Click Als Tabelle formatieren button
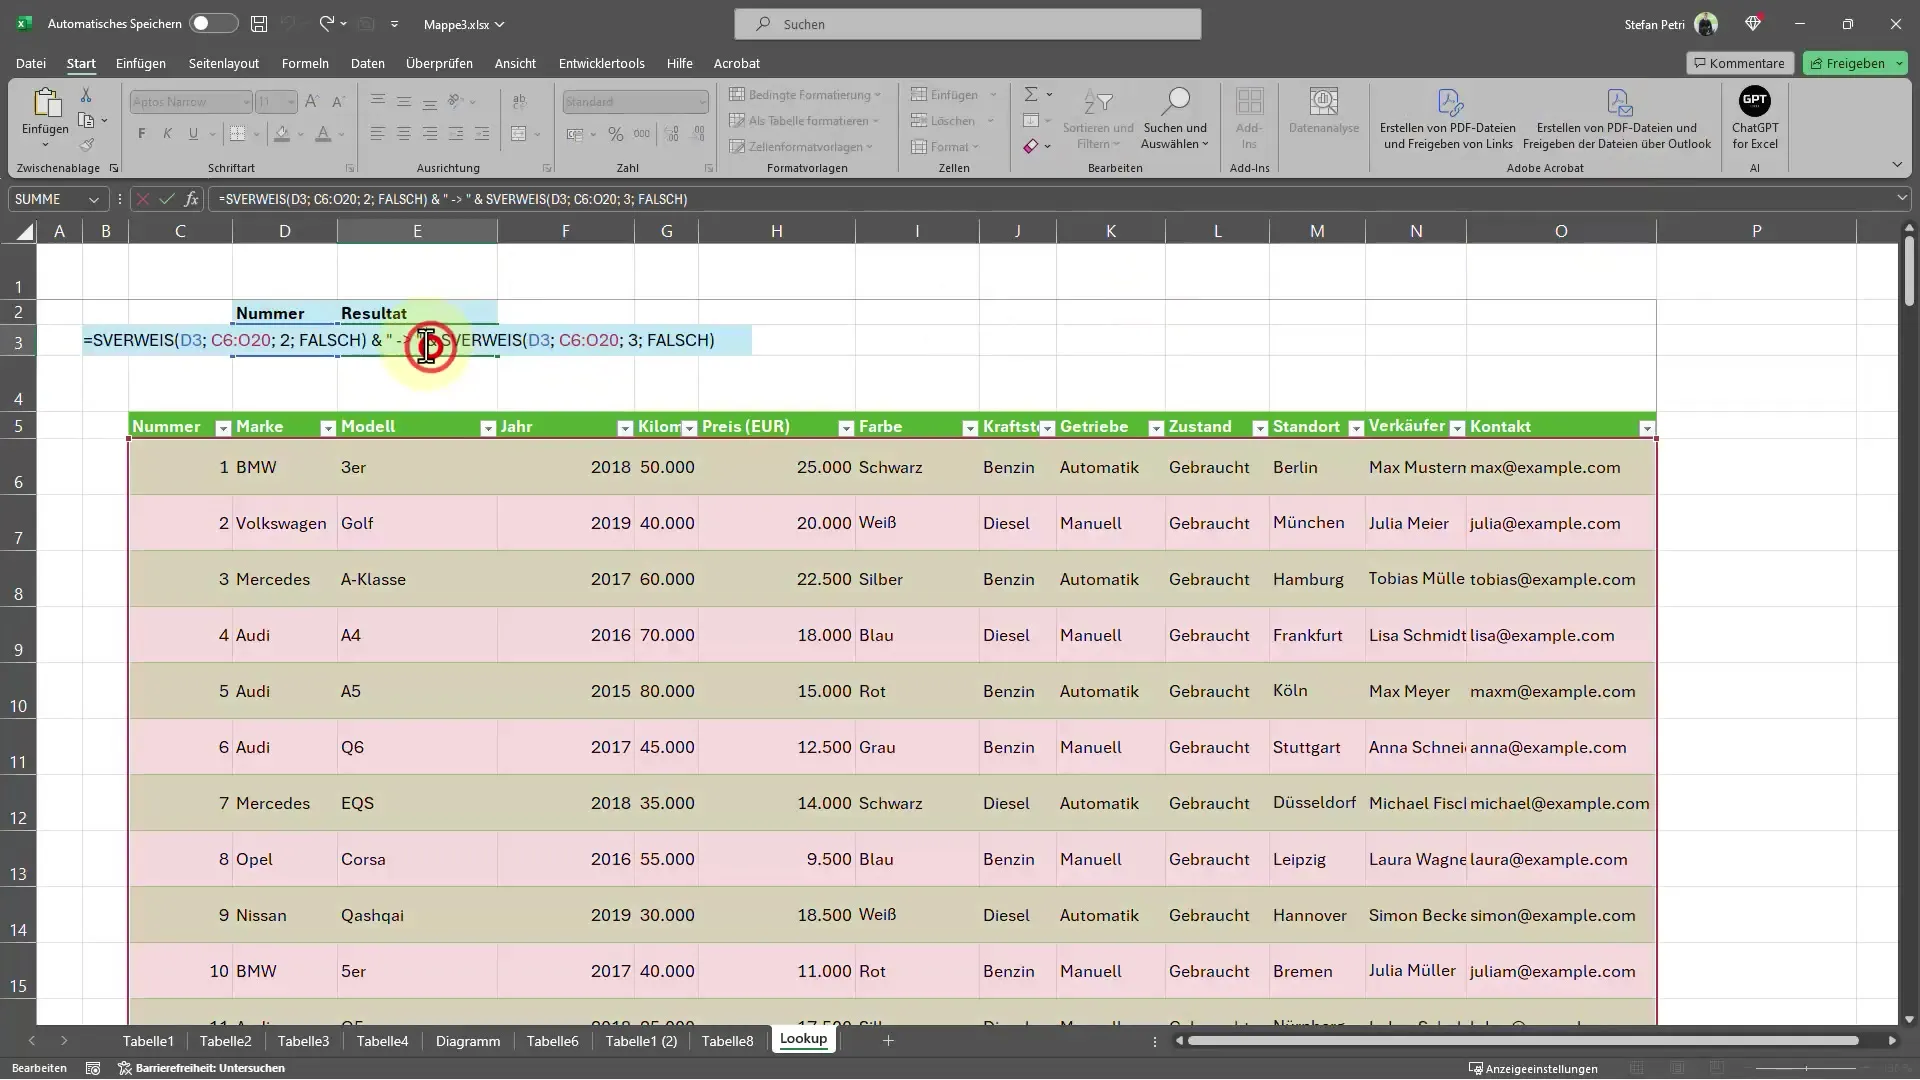The image size is (1920, 1080). 804,121
